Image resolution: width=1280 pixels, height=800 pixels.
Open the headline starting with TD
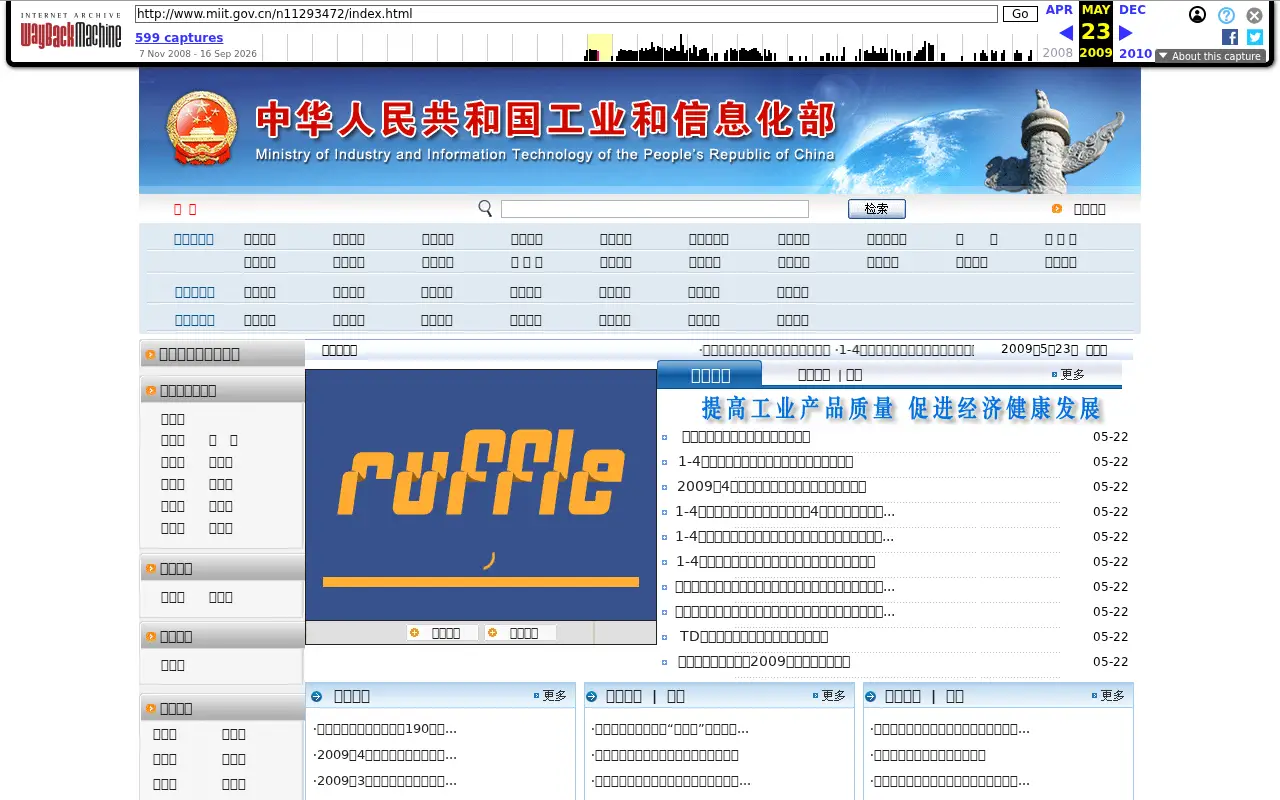(x=754, y=636)
